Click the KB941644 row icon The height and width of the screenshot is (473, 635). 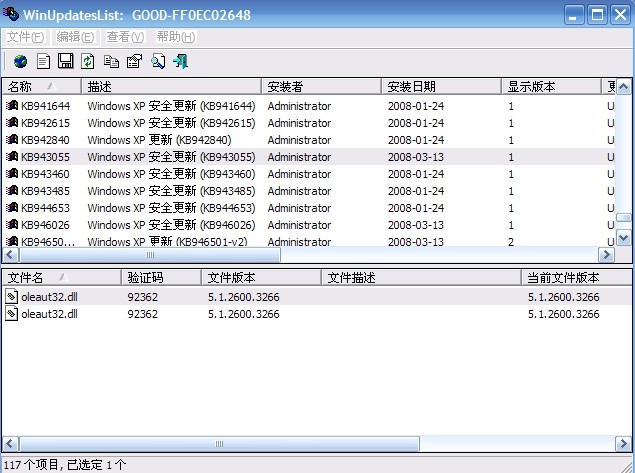pos(12,106)
